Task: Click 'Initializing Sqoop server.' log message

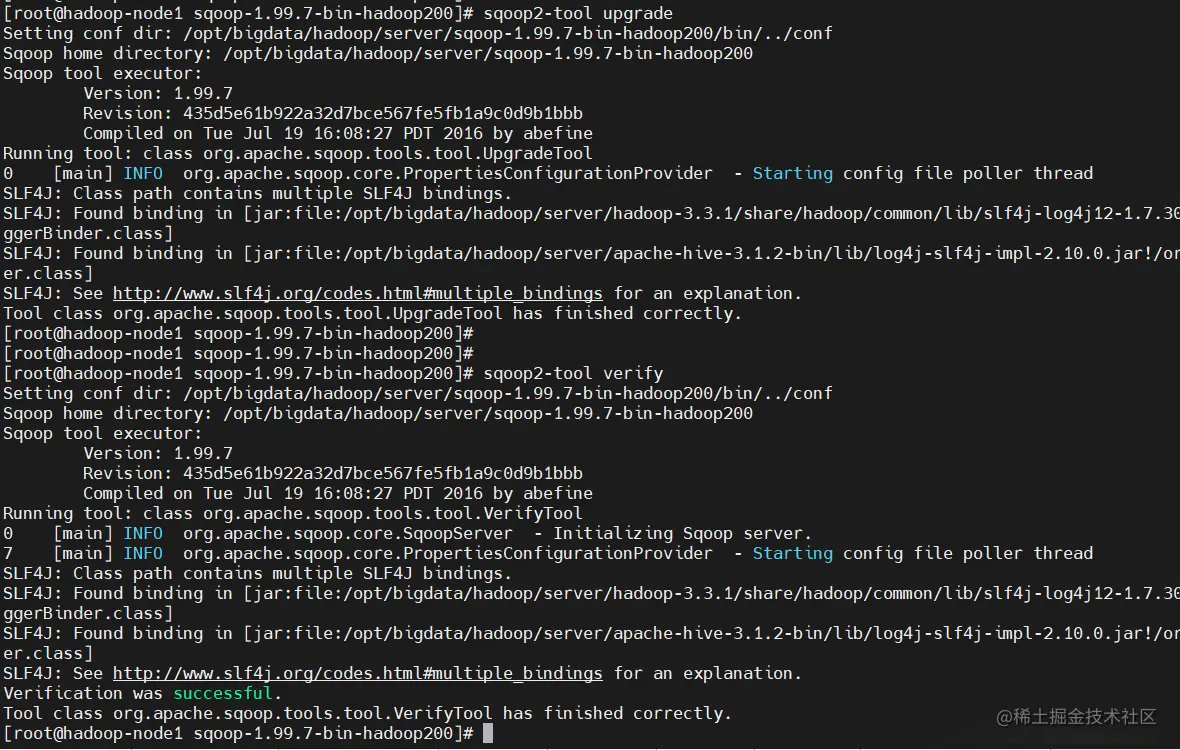Action: click(683, 533)
